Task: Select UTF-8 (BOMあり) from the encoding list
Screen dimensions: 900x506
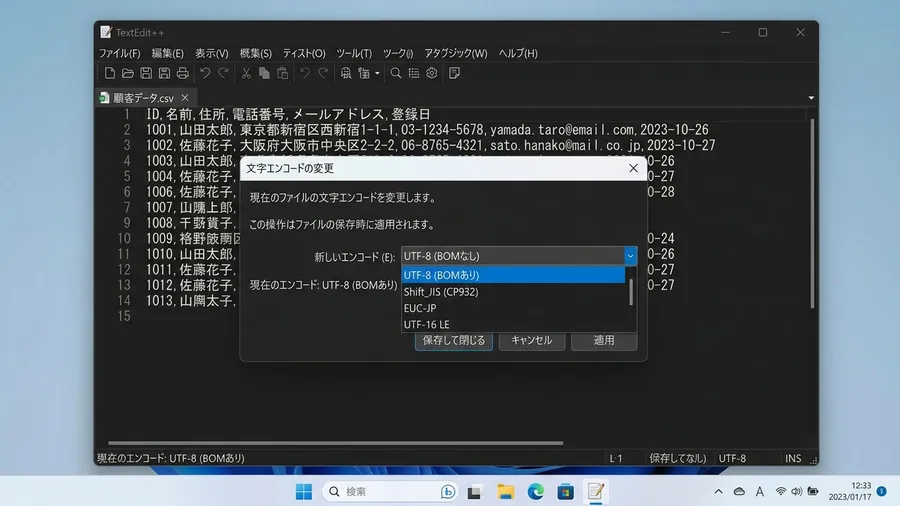Action: pyautogui.click(x=513, y=275)
